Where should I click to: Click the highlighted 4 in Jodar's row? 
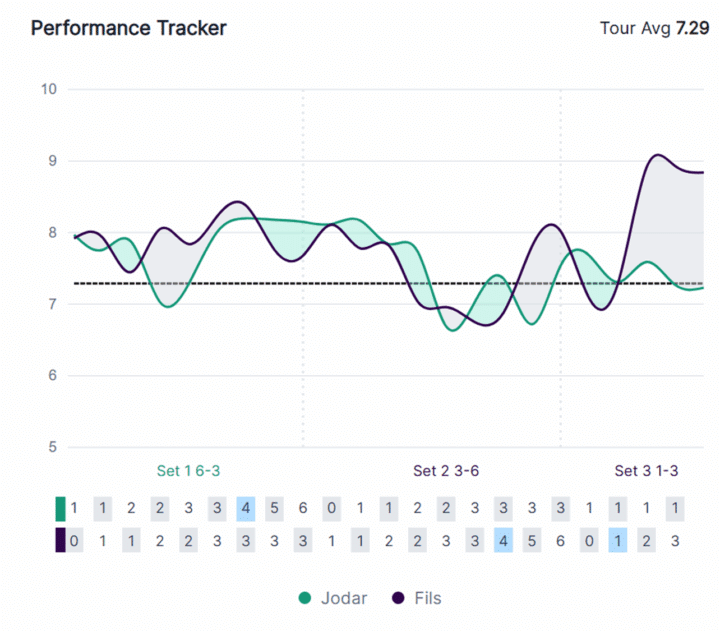[246, 508]
